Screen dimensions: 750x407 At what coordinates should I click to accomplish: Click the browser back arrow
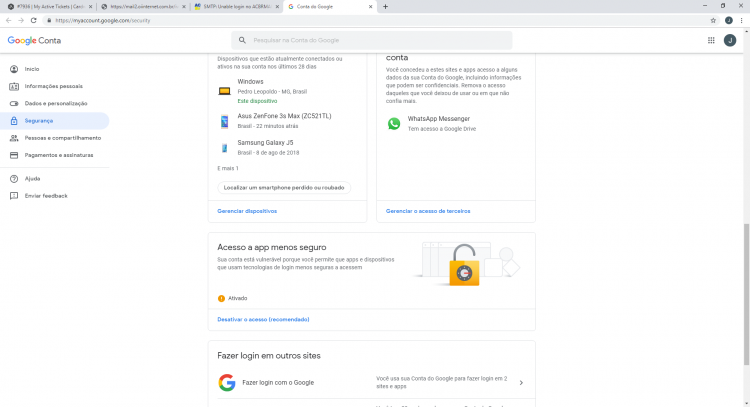(x=8, y=20)
